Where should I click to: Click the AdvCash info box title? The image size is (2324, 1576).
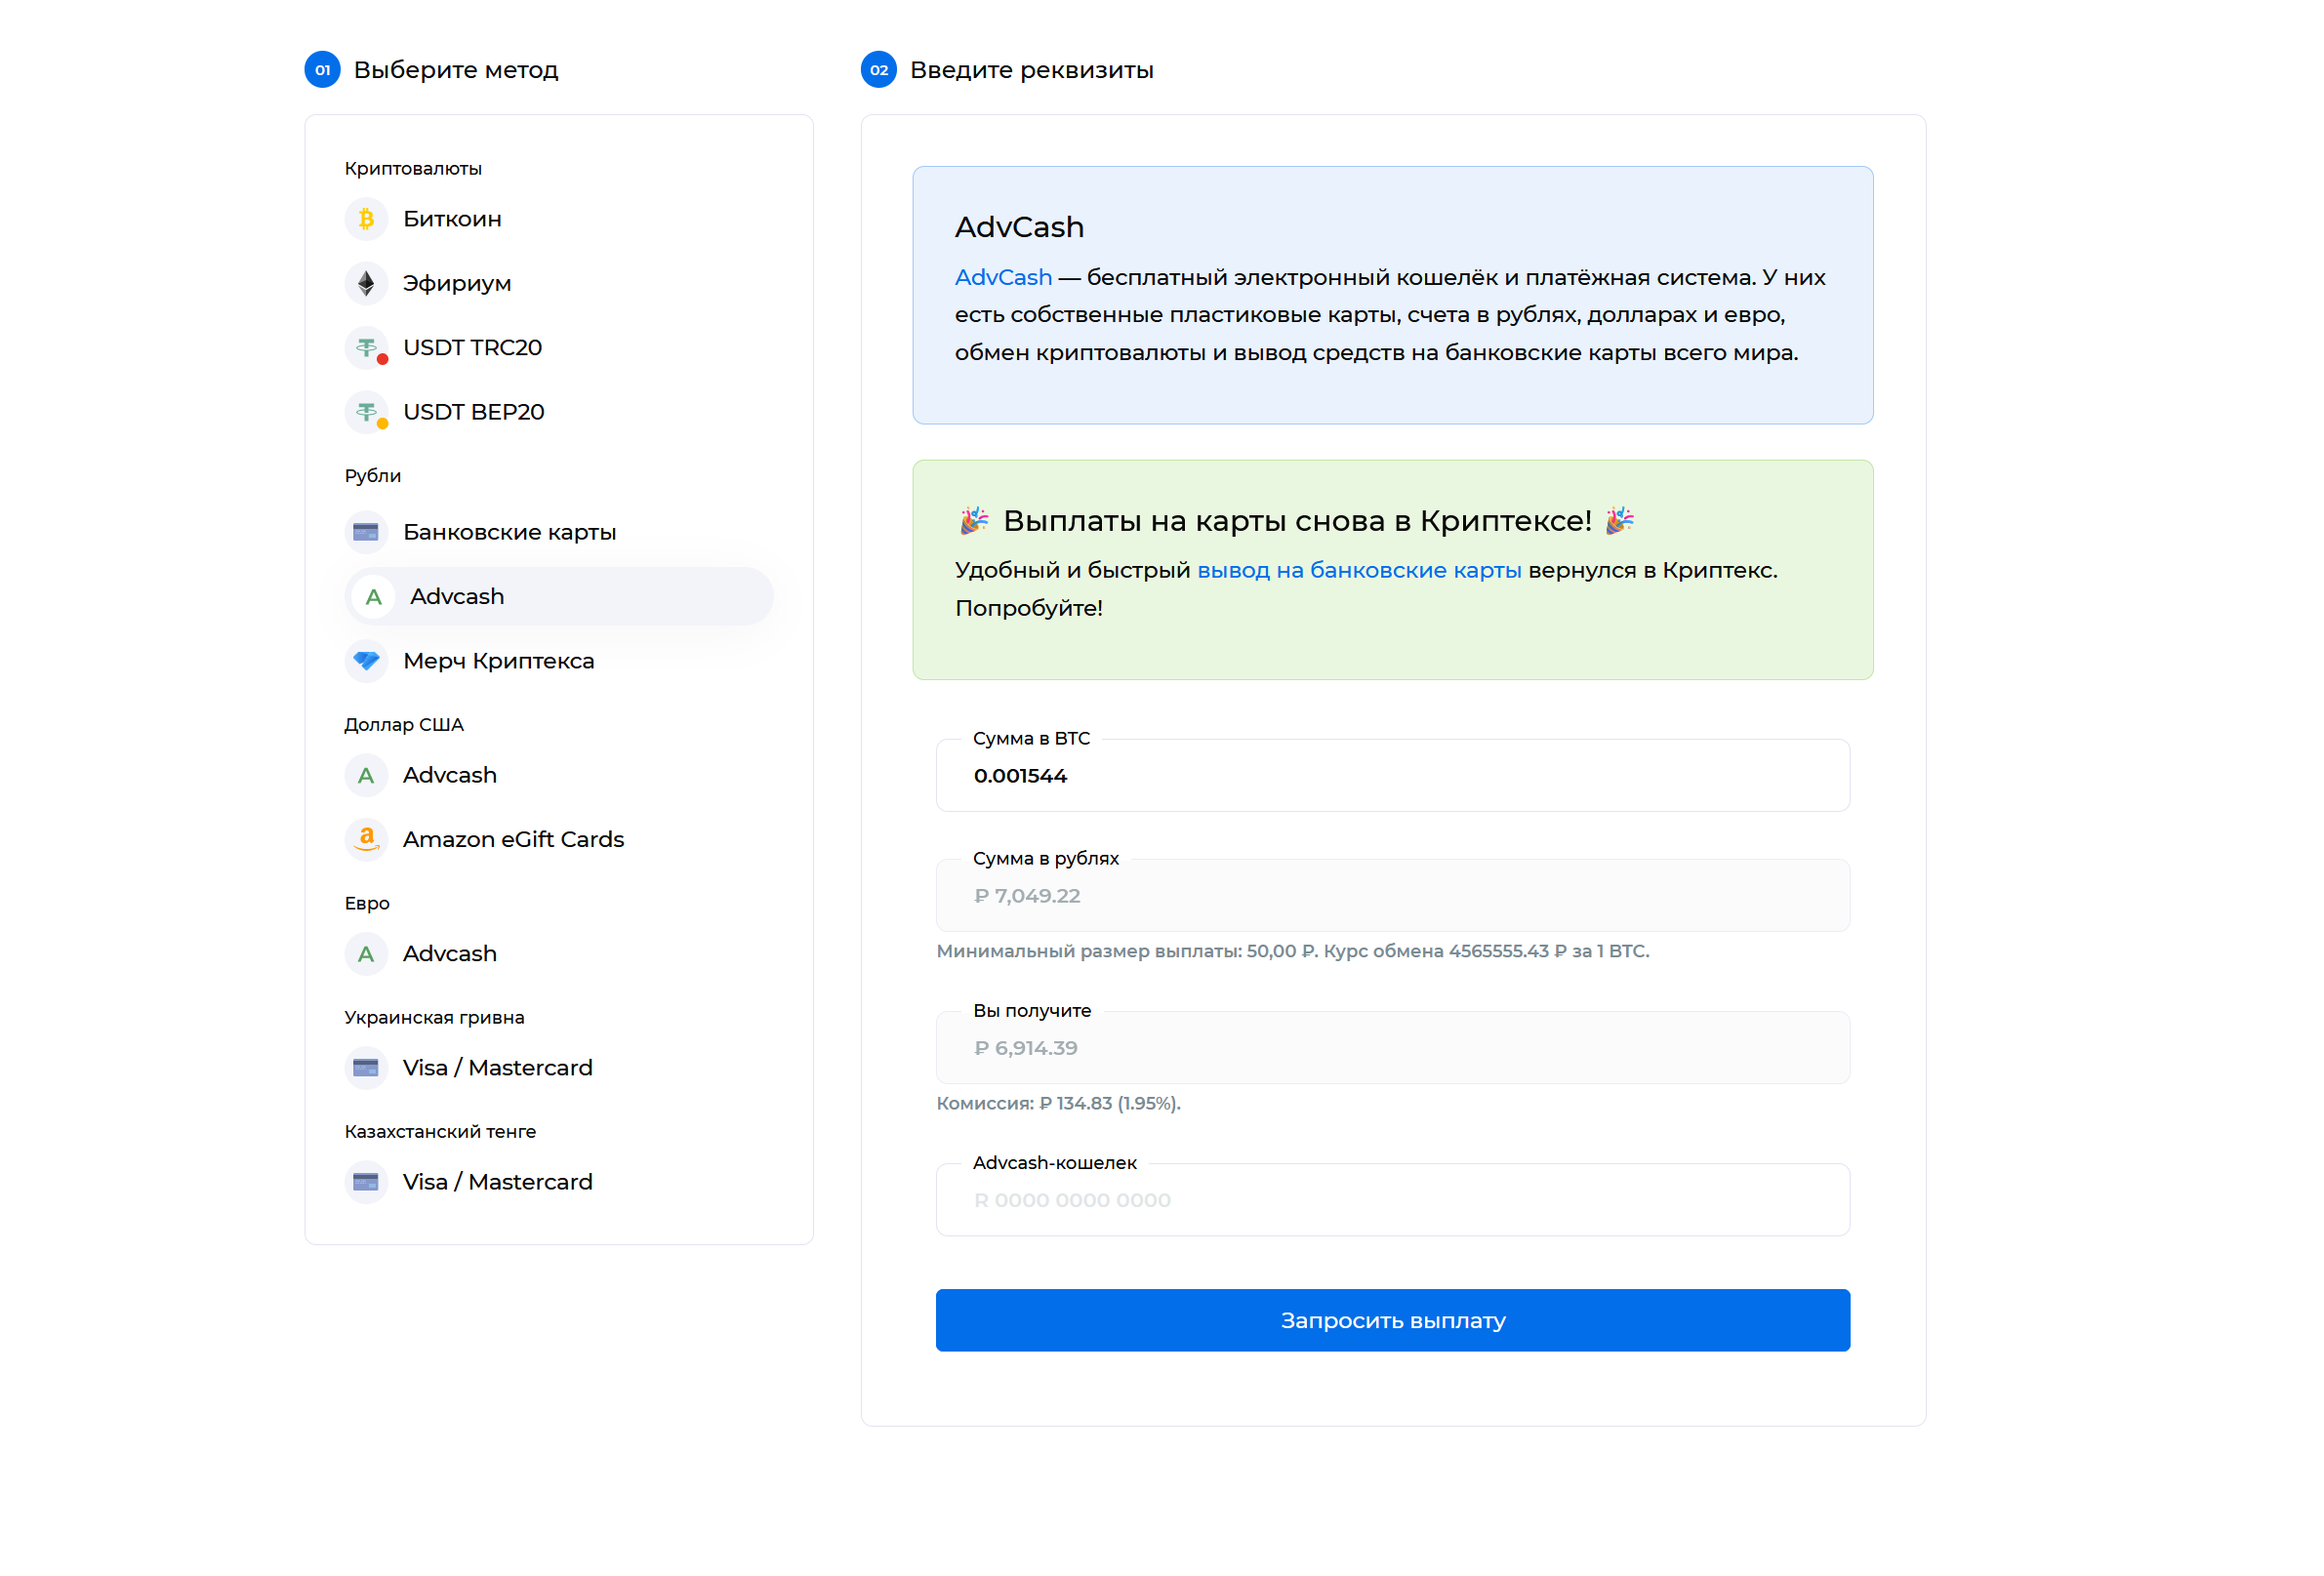1019,227
